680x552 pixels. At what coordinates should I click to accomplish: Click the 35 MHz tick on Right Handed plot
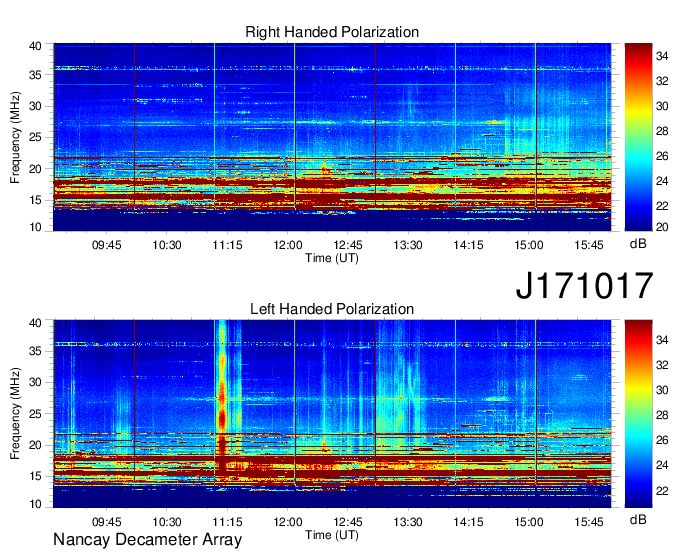click(x=35, y=75)
